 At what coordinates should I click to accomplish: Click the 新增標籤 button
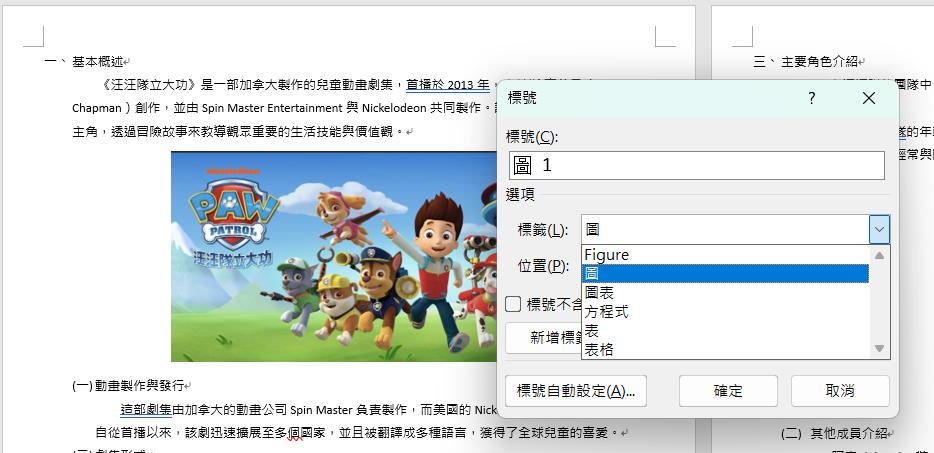[543, 338]
